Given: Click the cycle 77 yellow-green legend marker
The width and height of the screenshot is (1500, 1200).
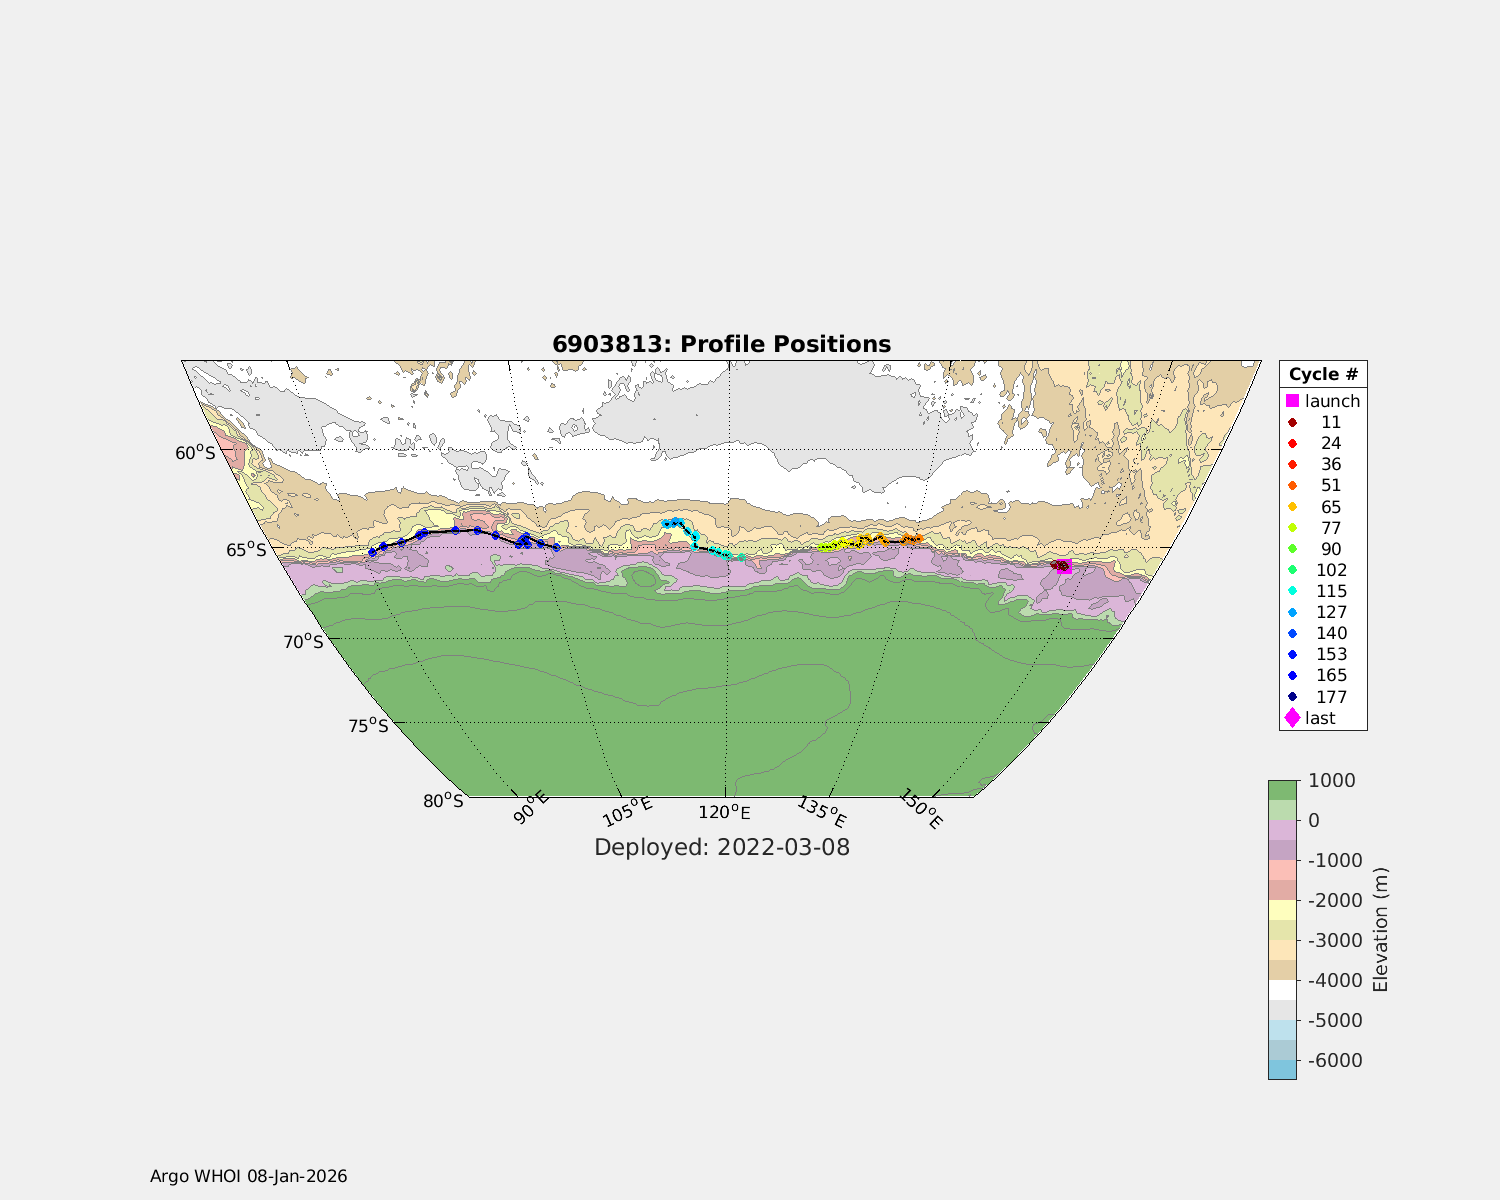Looking at the screenshot, I should [1292, 528].
